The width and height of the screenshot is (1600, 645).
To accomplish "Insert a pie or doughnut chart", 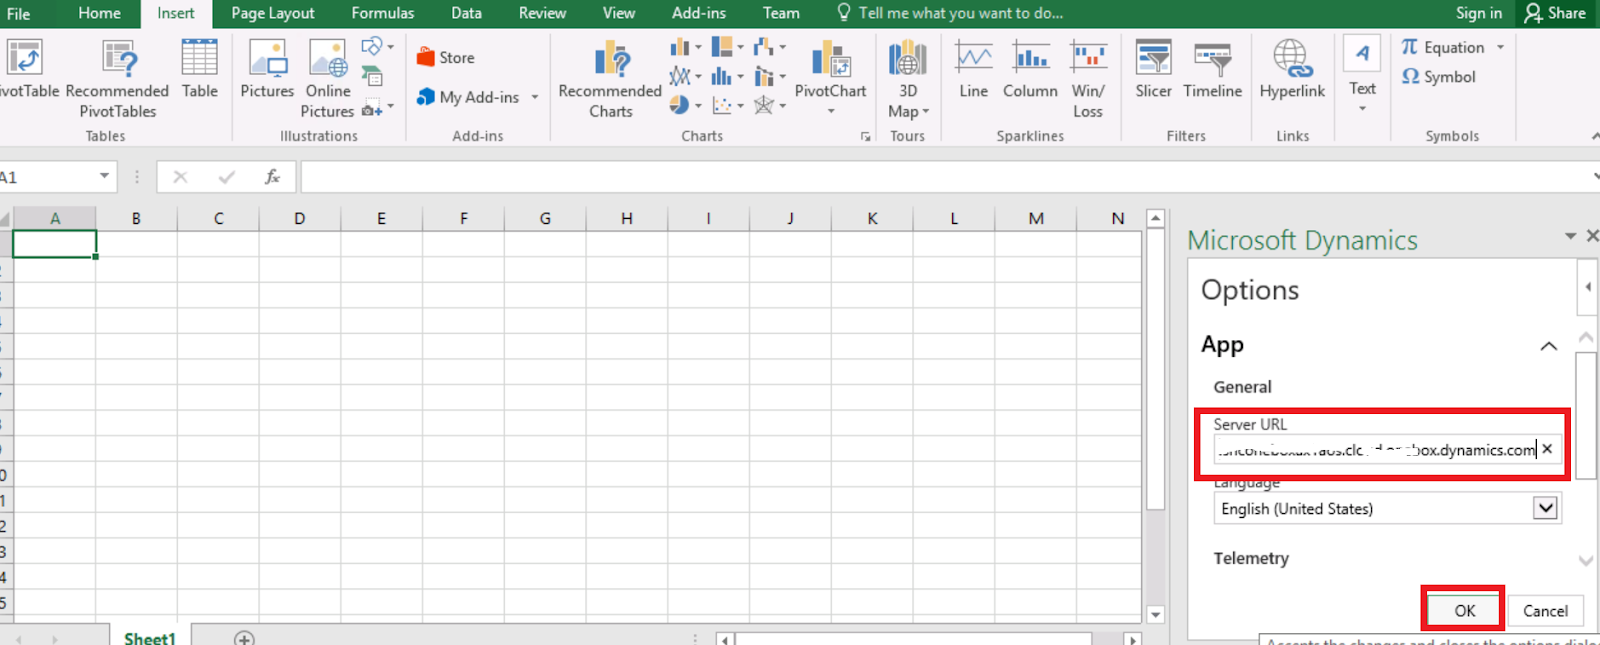I will [x=680, y=105].
